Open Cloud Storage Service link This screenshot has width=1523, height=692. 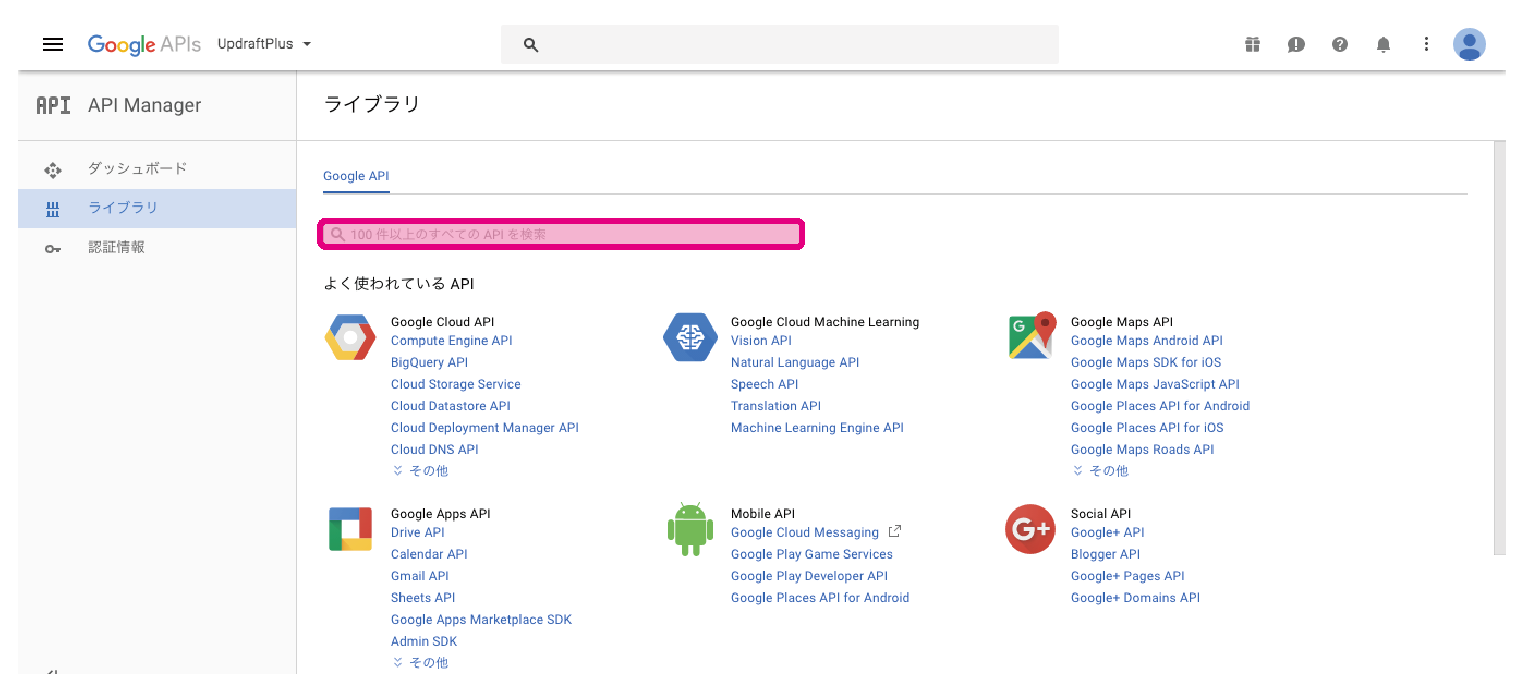tap(456, 384)
